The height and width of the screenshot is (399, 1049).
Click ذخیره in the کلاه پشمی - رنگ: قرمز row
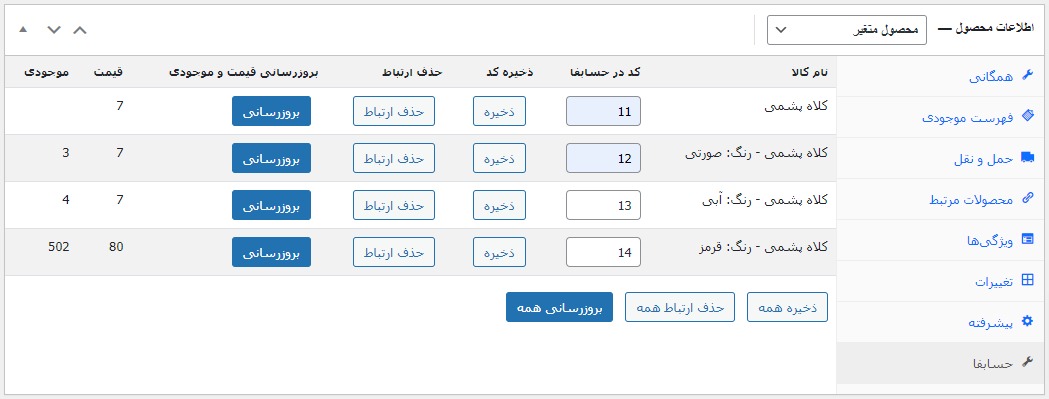499,252
